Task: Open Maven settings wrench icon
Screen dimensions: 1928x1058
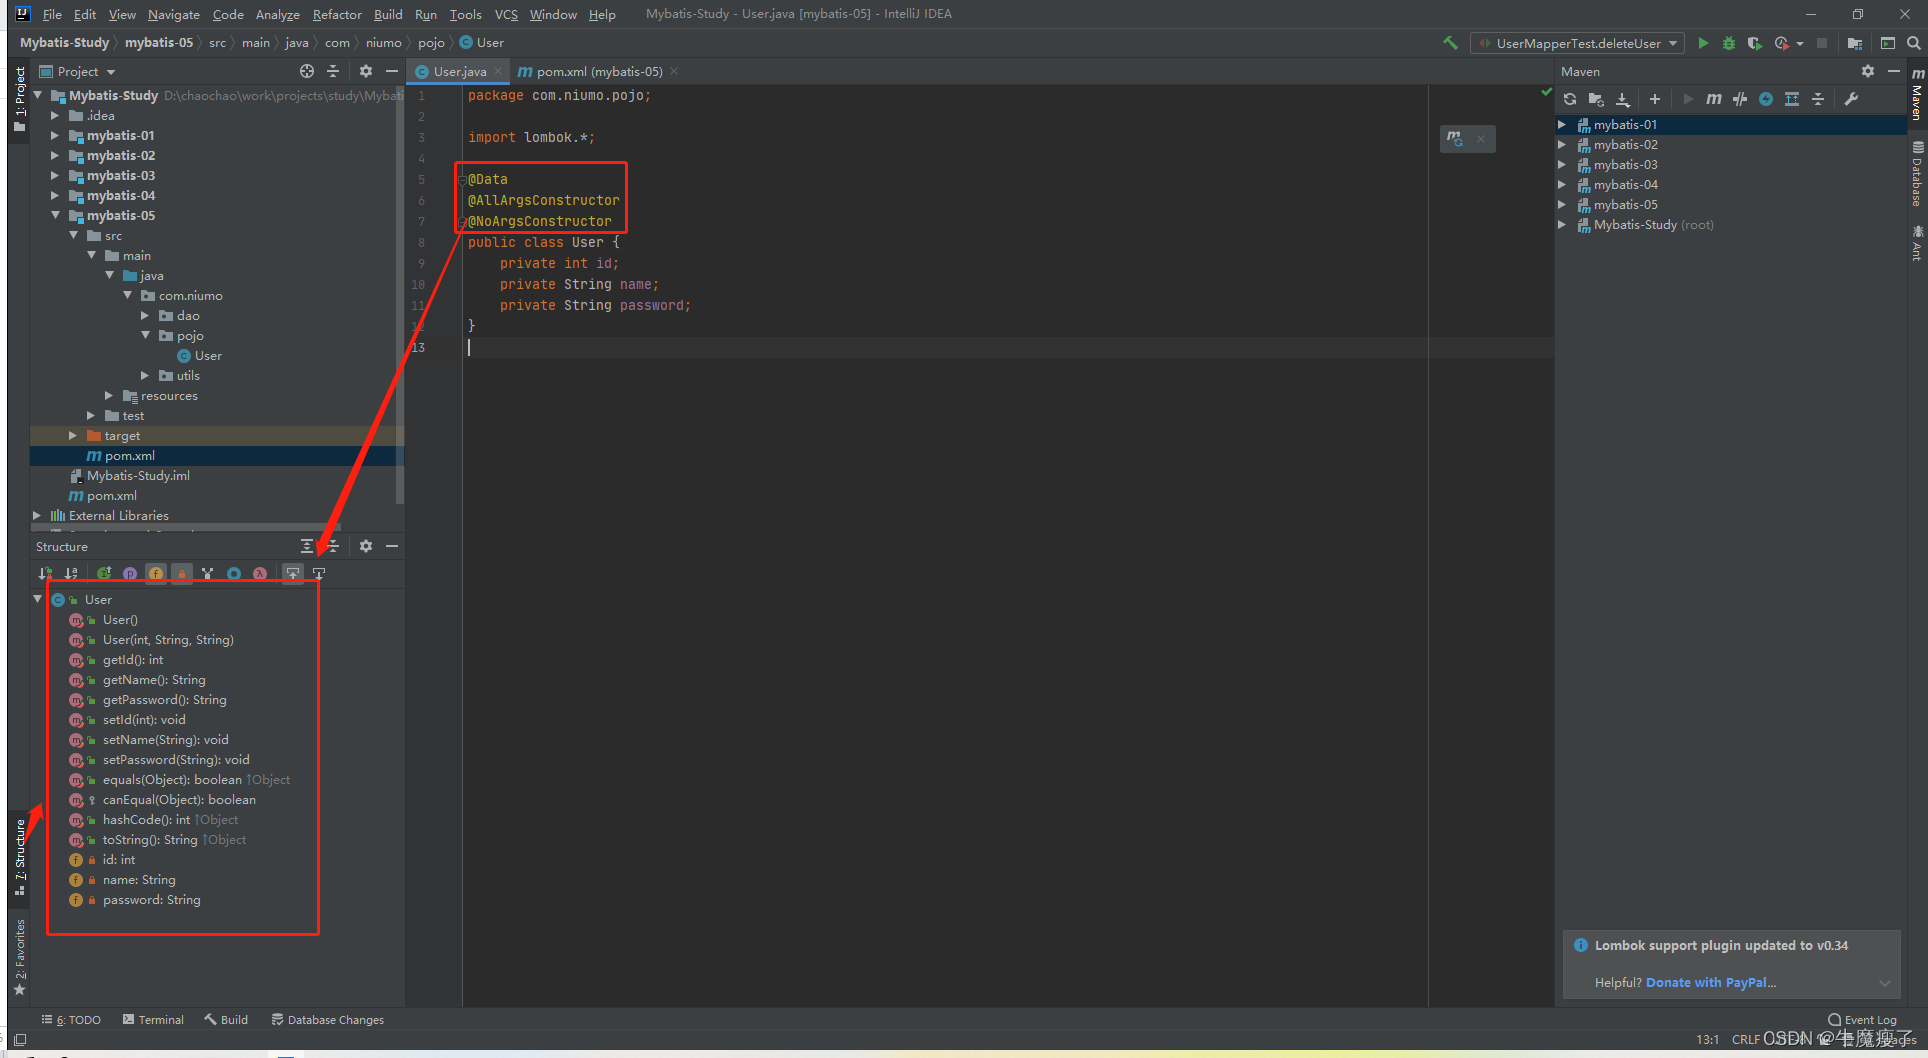Action: point(1851,99)
